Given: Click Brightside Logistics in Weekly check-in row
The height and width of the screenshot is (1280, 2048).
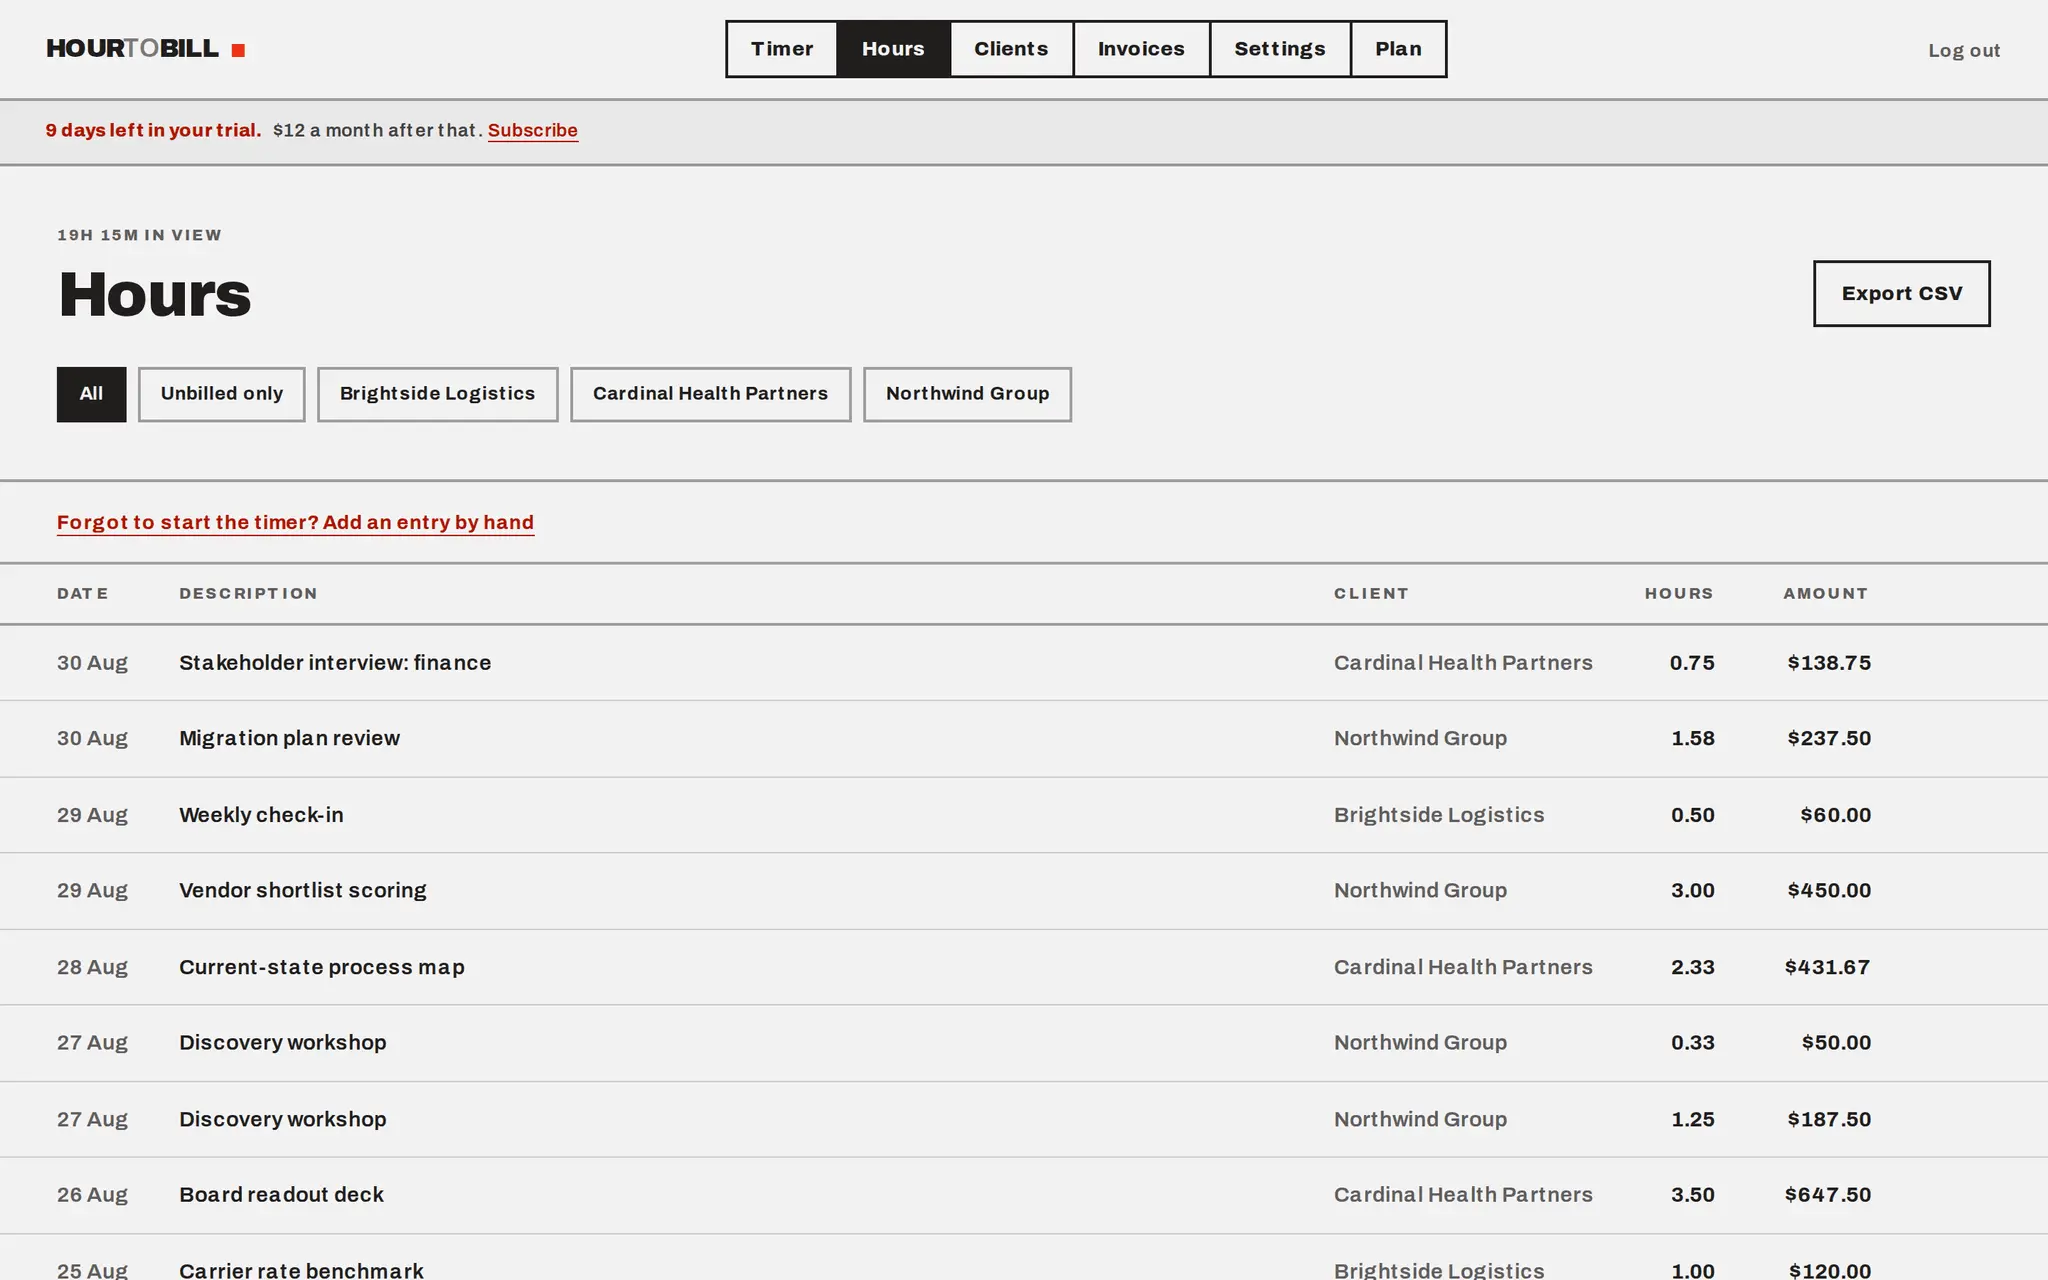Looking at the screenshot, I should click(1439, 815).
